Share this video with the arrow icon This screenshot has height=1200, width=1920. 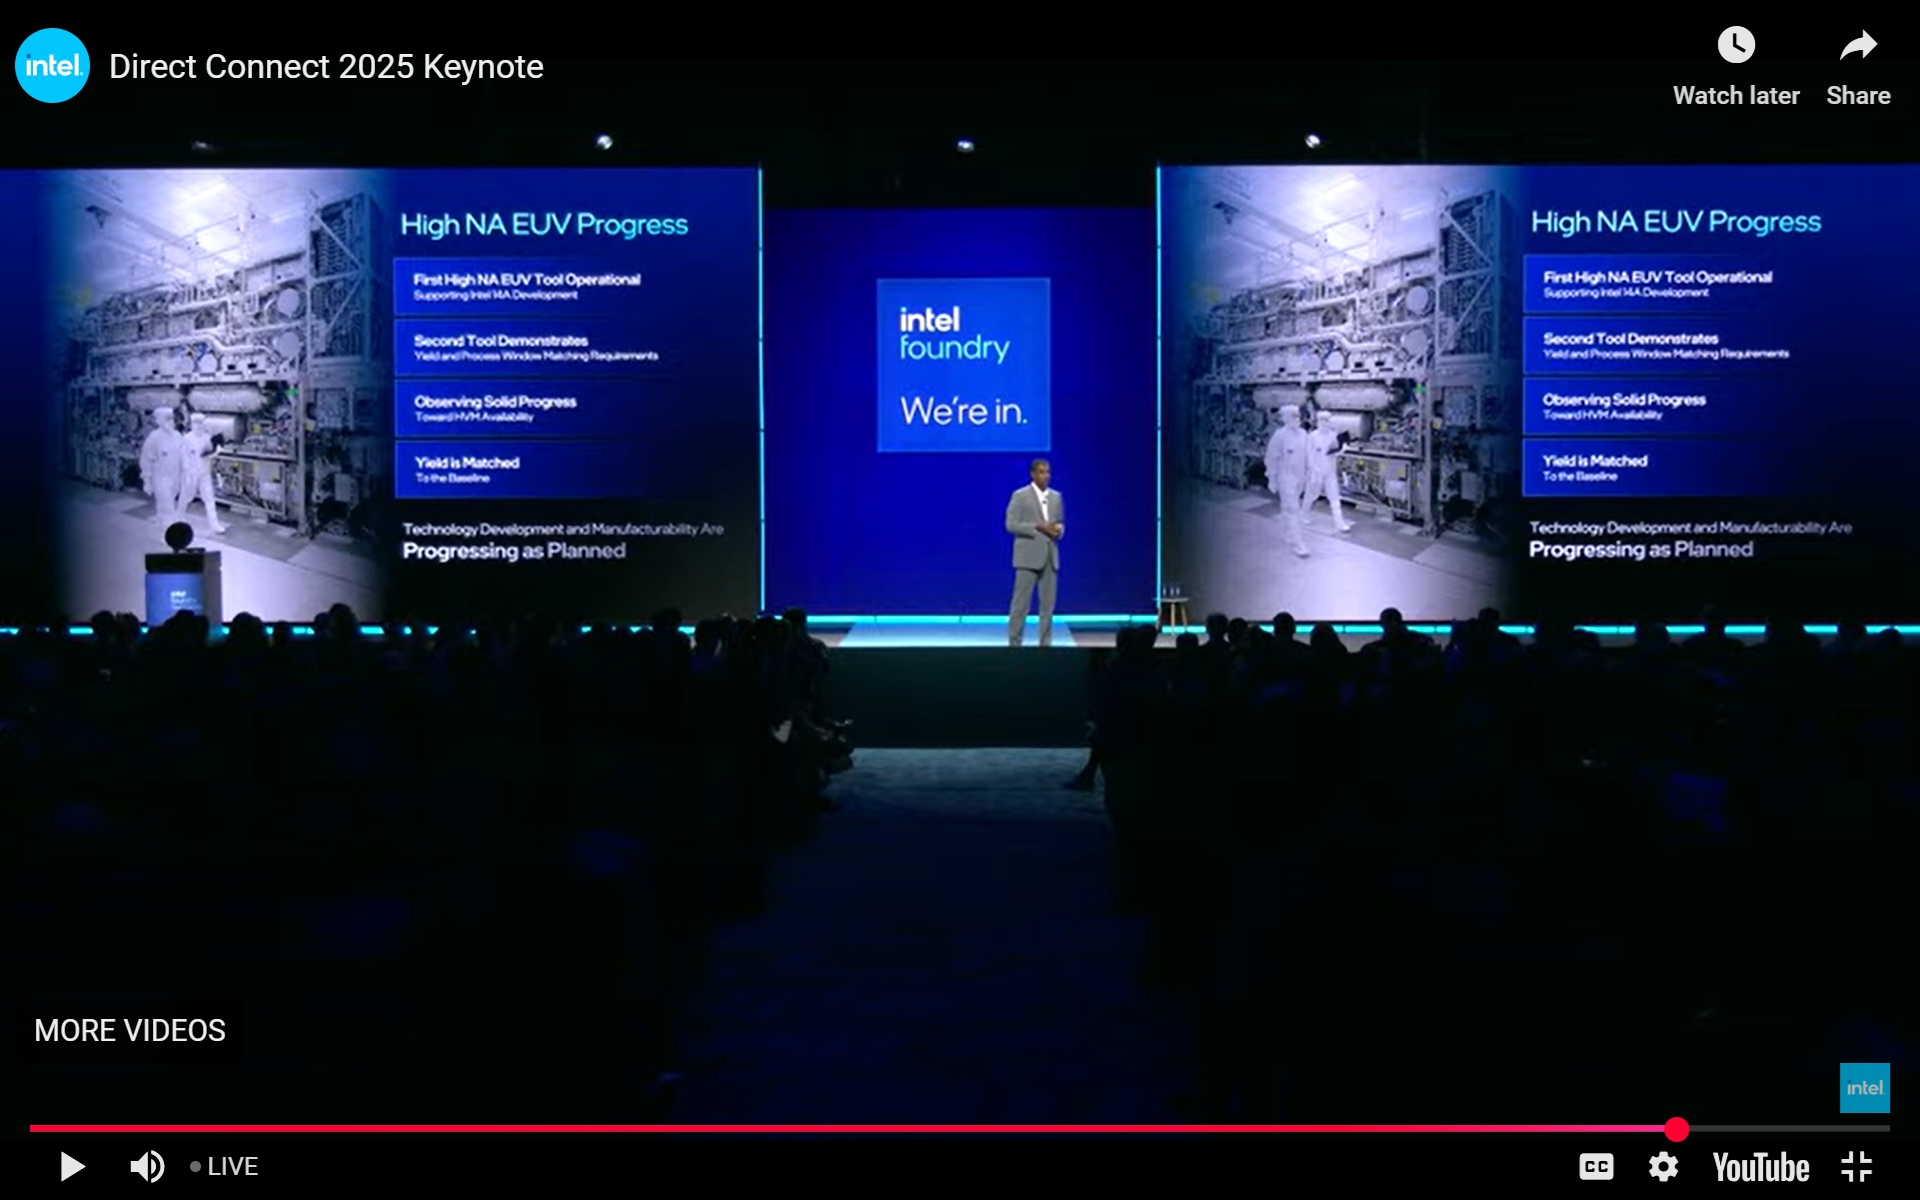tap(1858, 67)
